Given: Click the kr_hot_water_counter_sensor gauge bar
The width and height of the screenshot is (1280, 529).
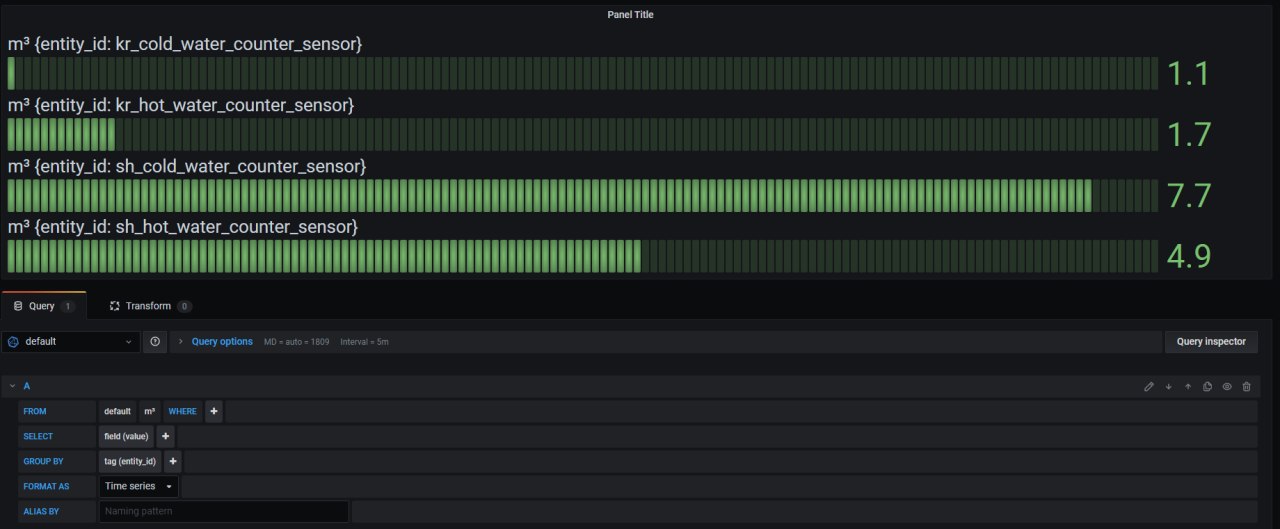Looking at the screenshot, I should tap(582, 134).
